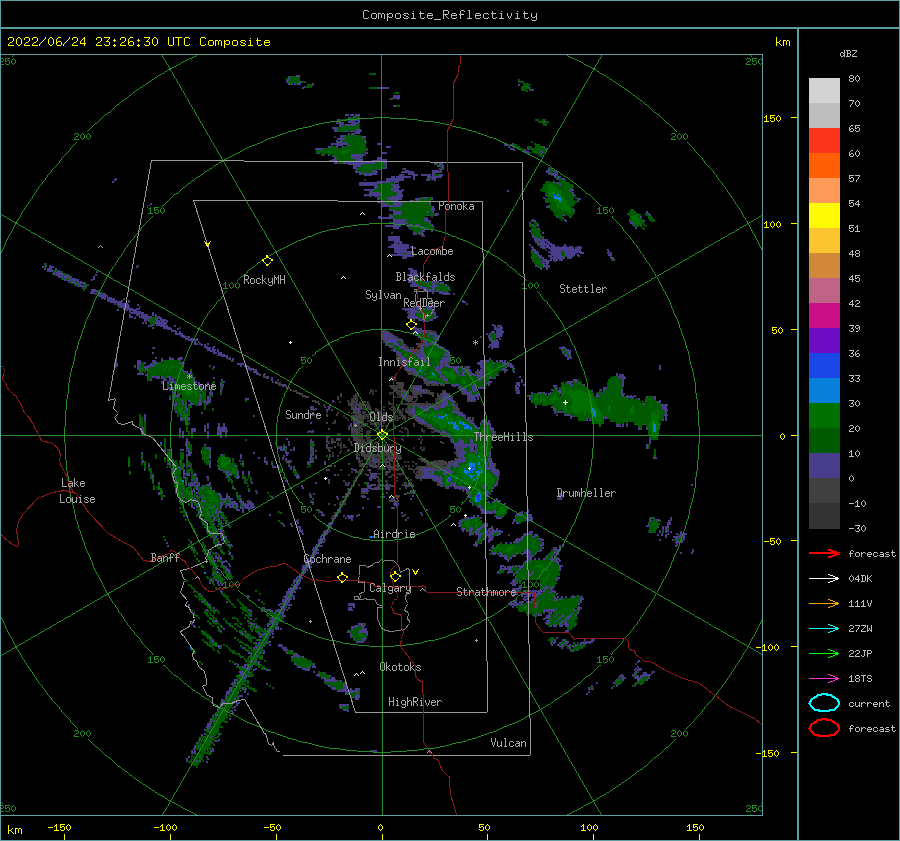This screenshot has width=900, height=841.
Task: Click the Lacombe town label
Action: [x=432, y=251]
